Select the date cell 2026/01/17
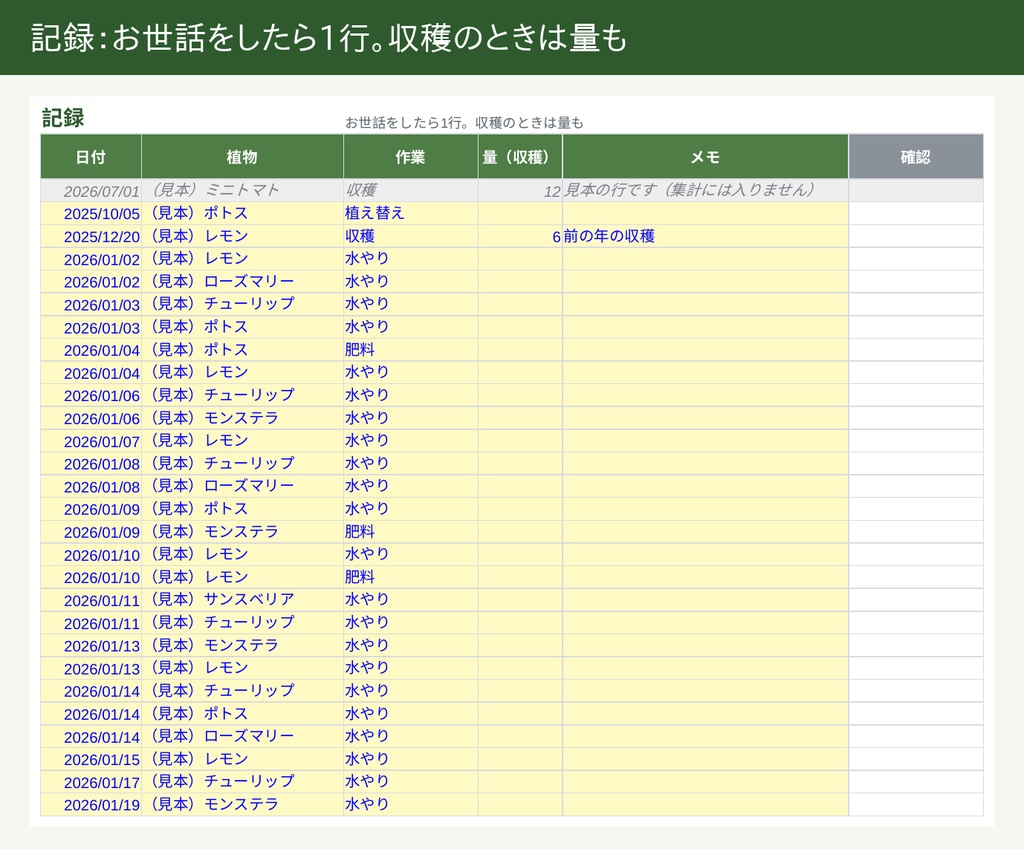 (91, 782)
